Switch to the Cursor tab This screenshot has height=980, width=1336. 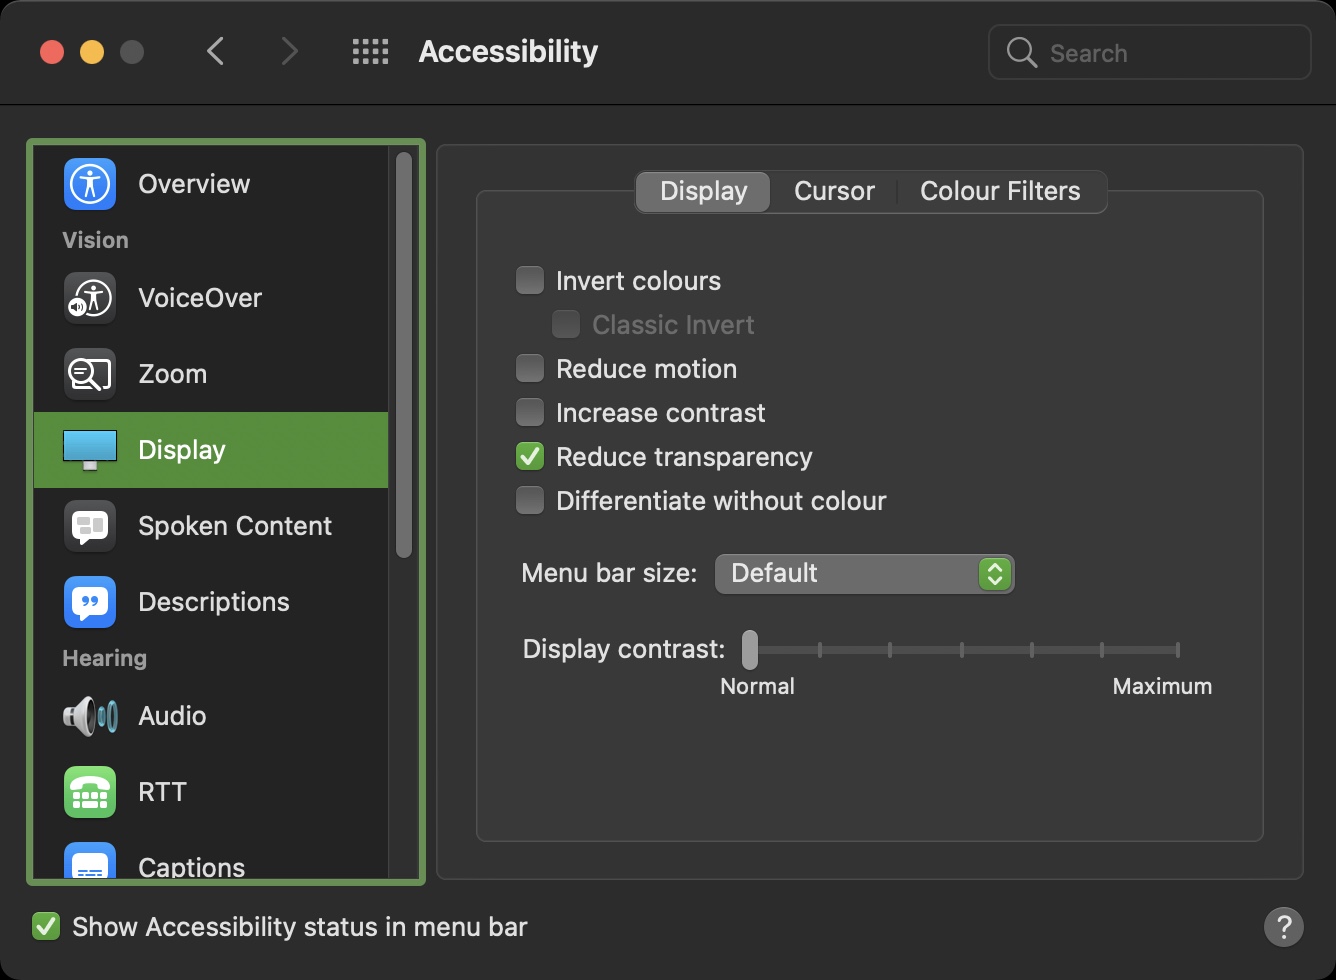pyautogui.click(x=834, y=191)
